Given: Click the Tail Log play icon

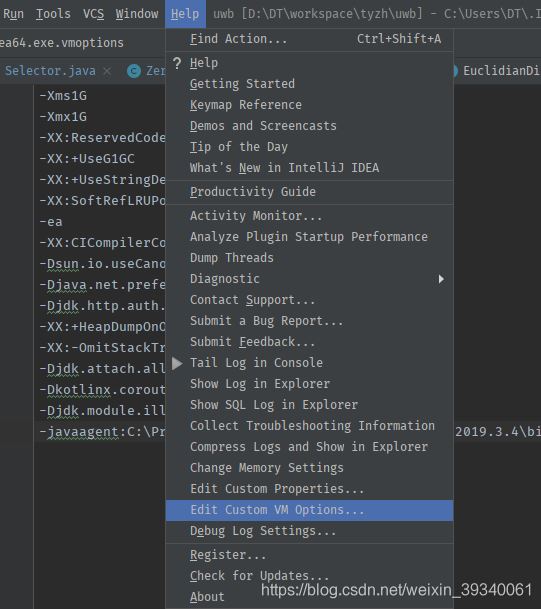Looking at the screenshot, I should 177,363.
